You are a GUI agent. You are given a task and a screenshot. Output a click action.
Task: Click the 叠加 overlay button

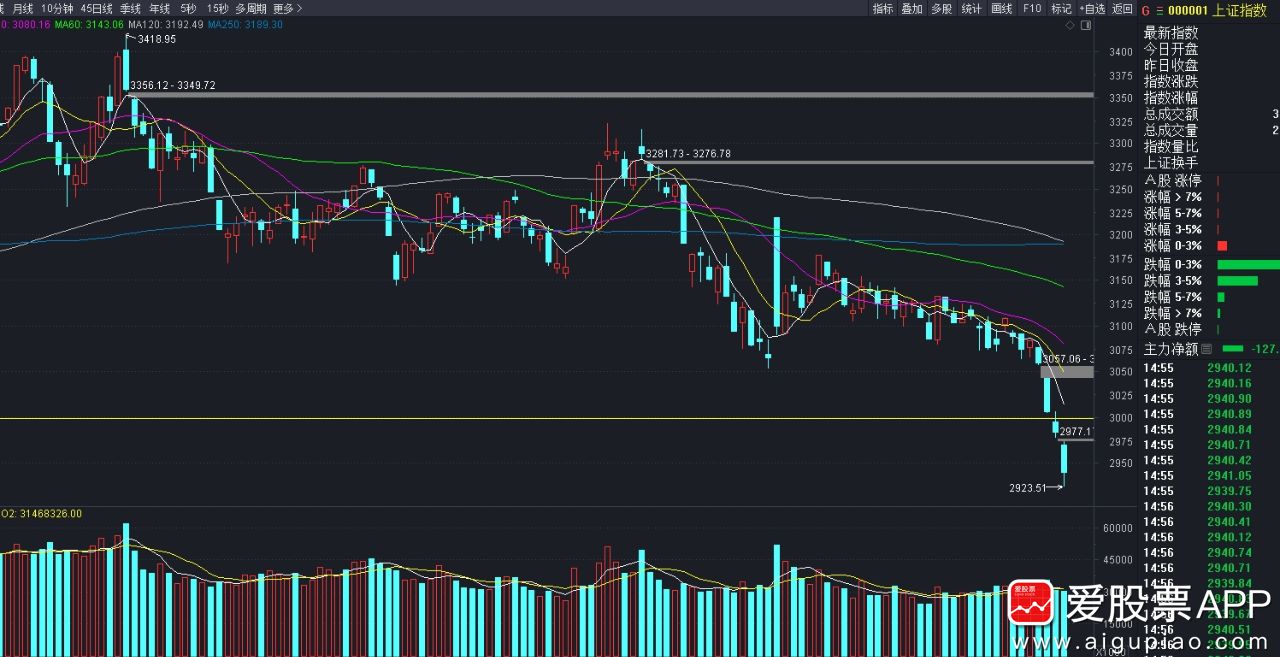911,9
